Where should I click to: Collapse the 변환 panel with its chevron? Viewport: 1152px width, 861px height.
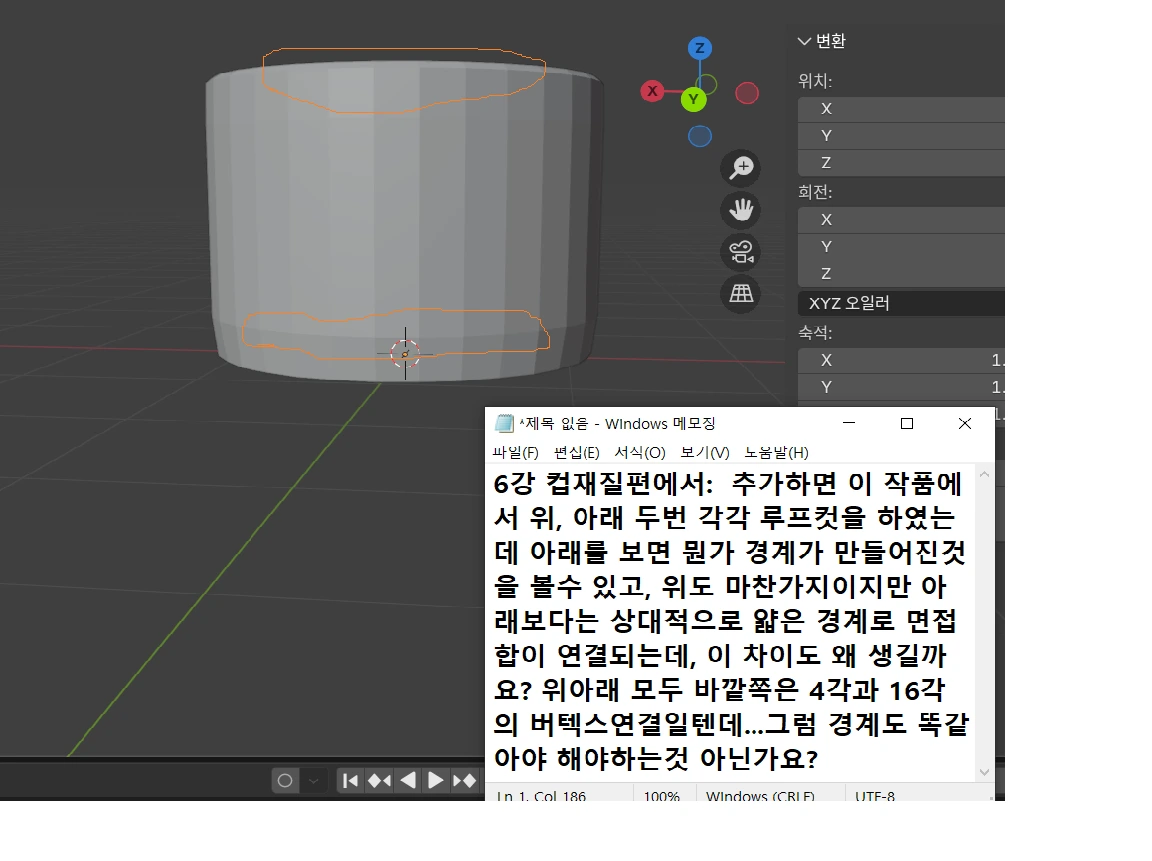[x=804, y=41]
